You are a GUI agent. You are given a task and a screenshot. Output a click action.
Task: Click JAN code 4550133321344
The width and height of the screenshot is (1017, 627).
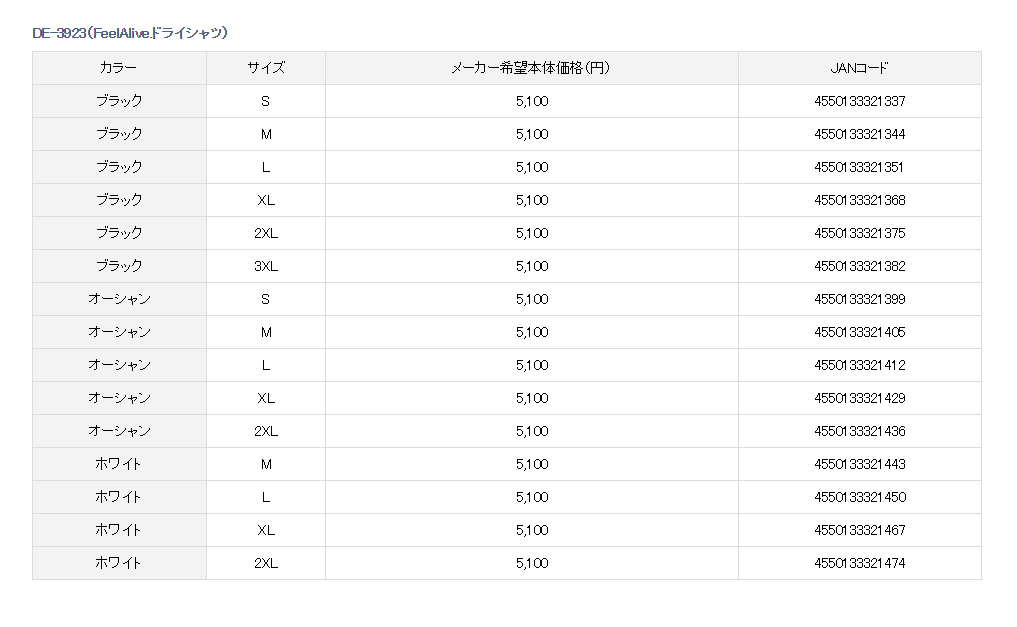pos(859,134)
